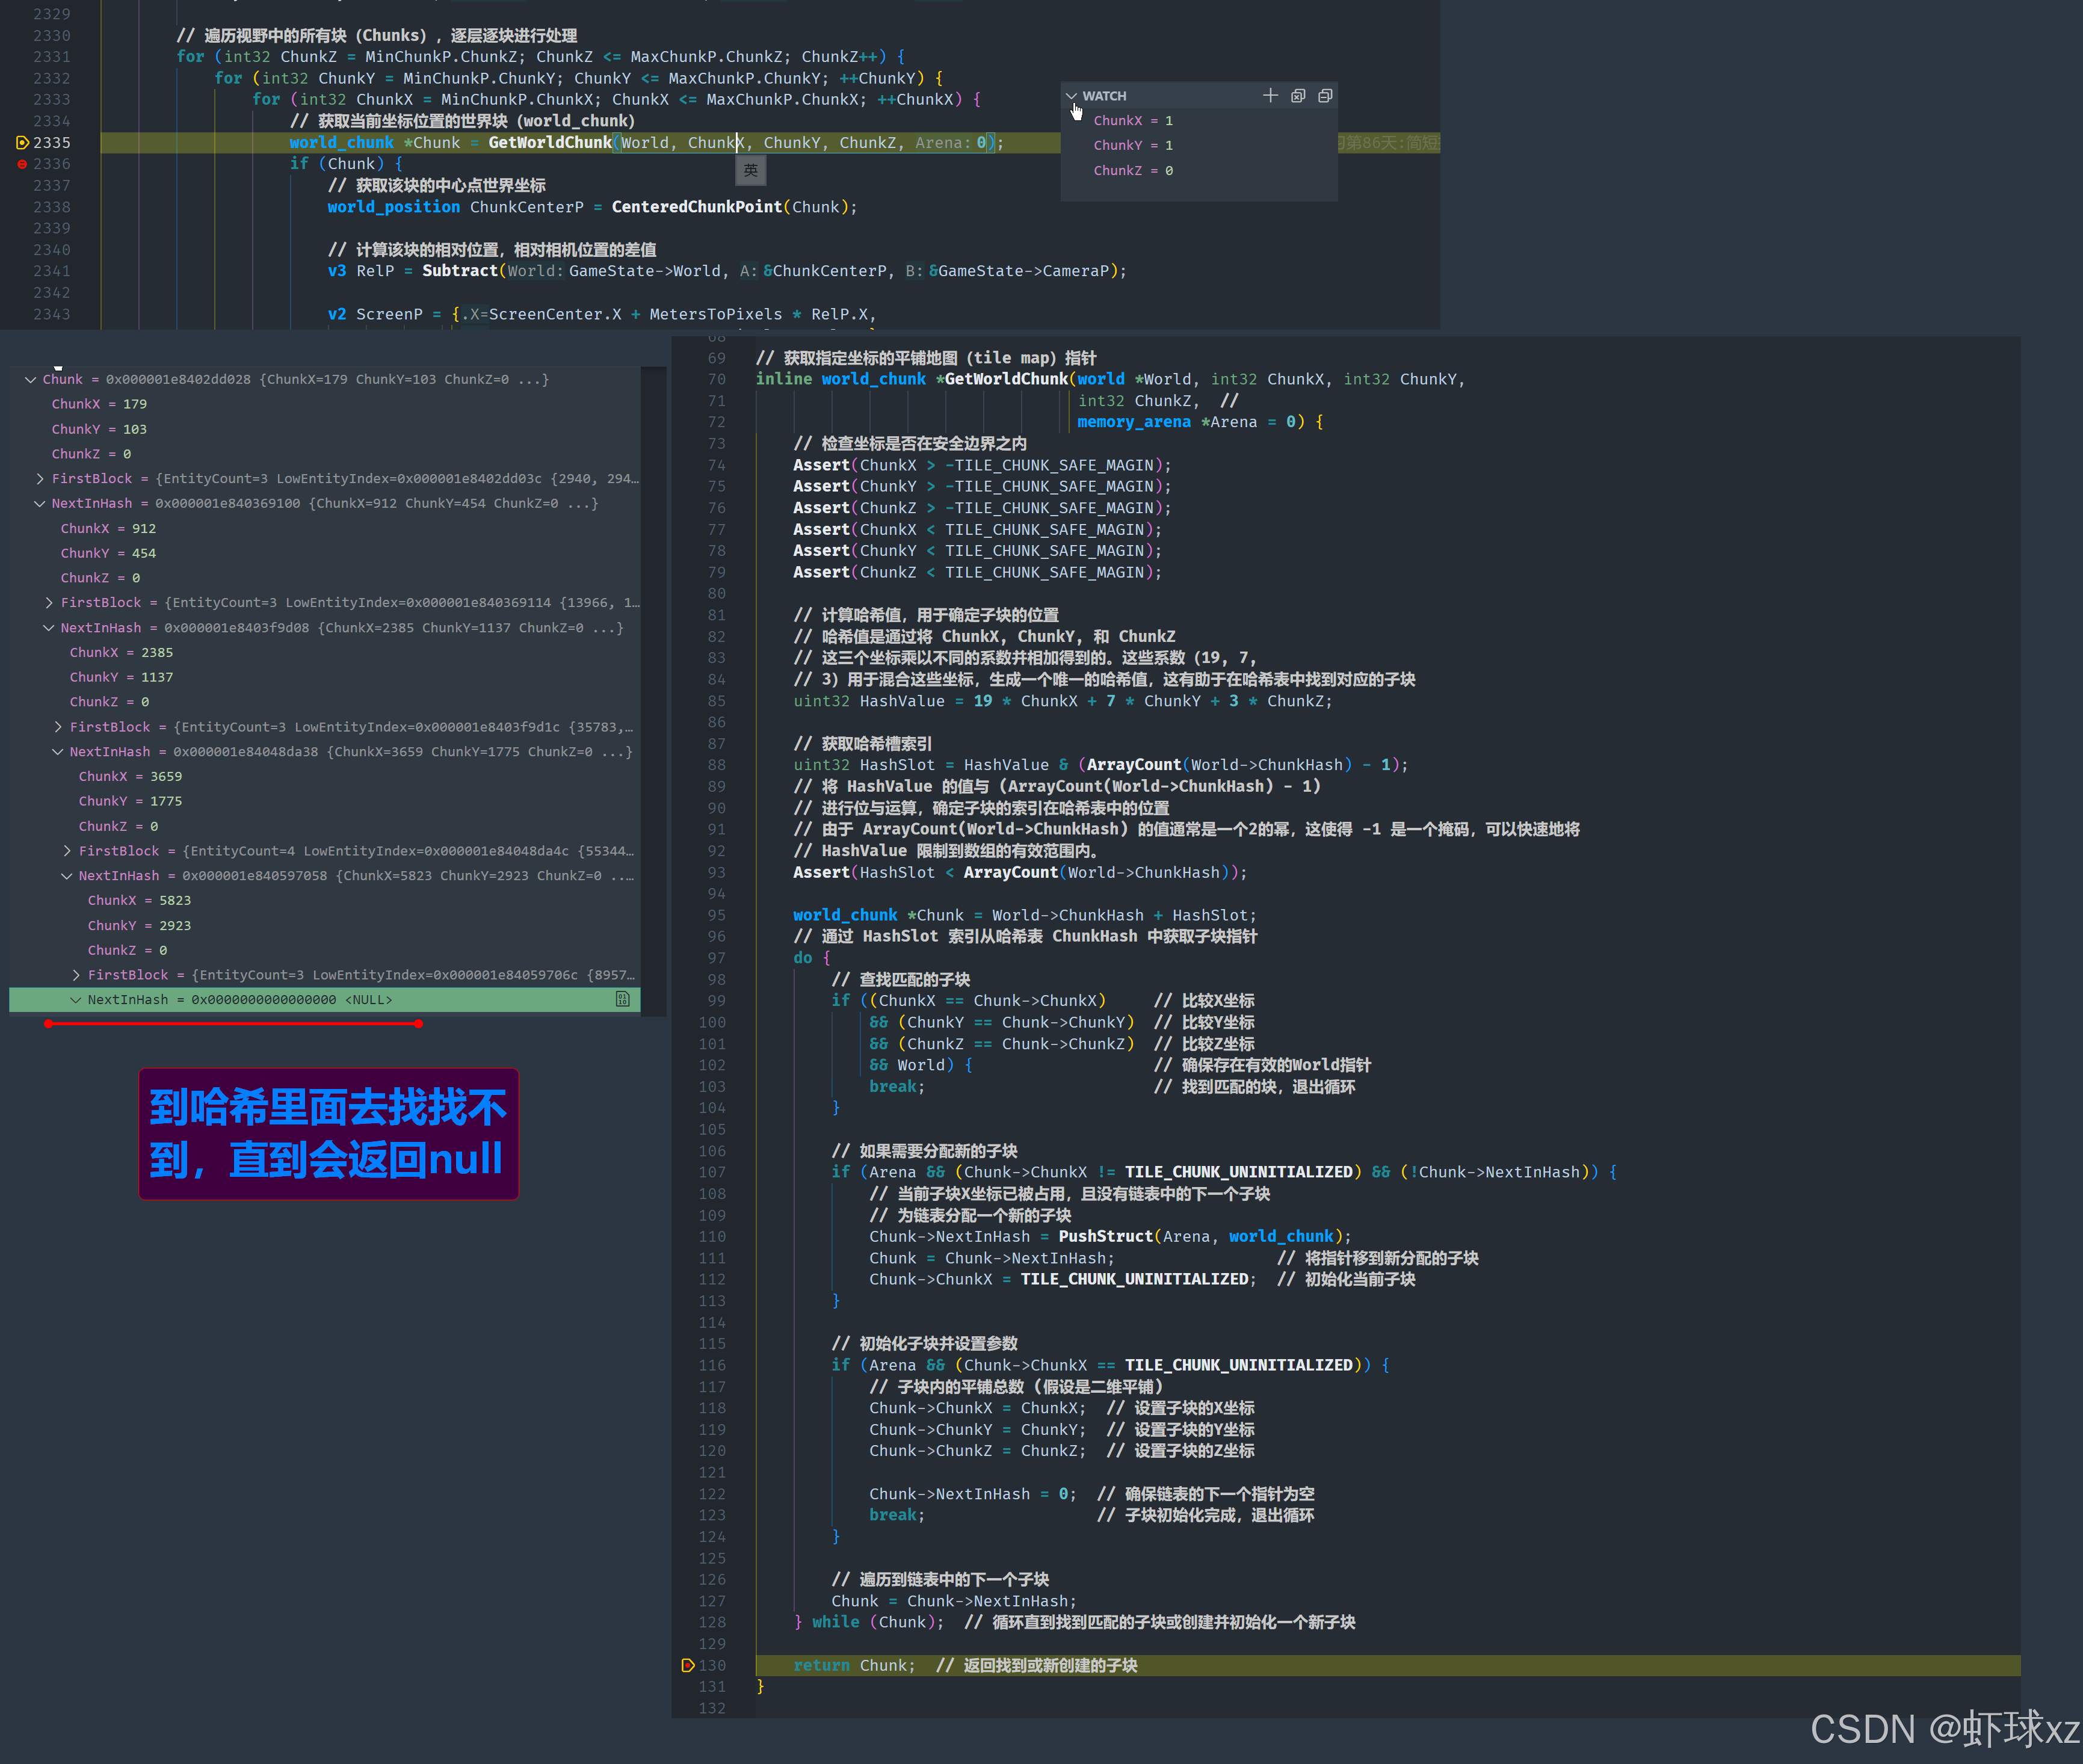Select variable ChunkX = 5823
2083x1764 pixels.
[x=139, y=900]
